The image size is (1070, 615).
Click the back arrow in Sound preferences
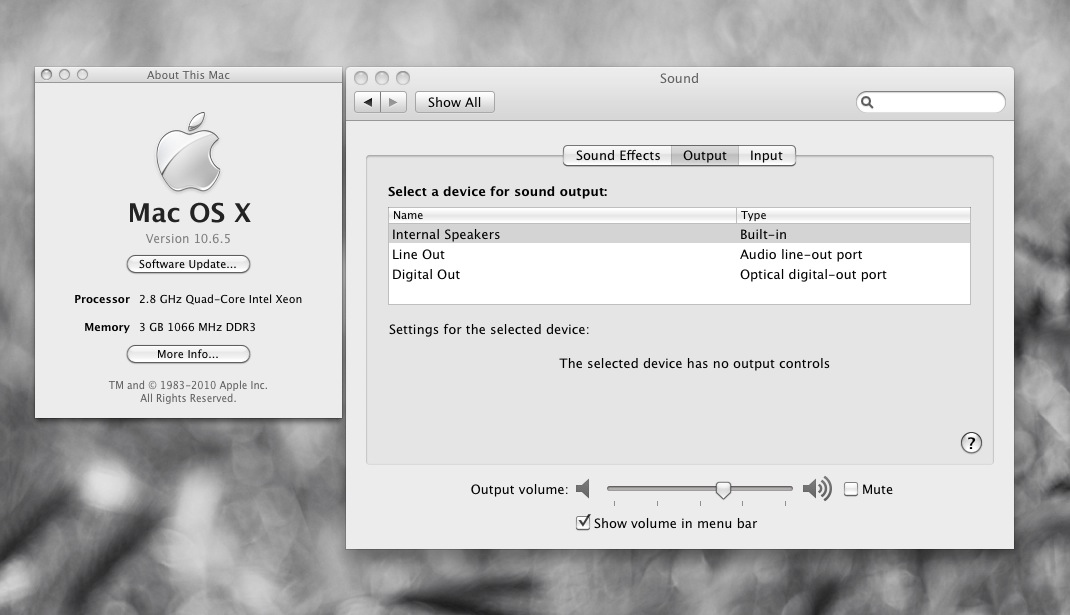[x=367, y=101]
